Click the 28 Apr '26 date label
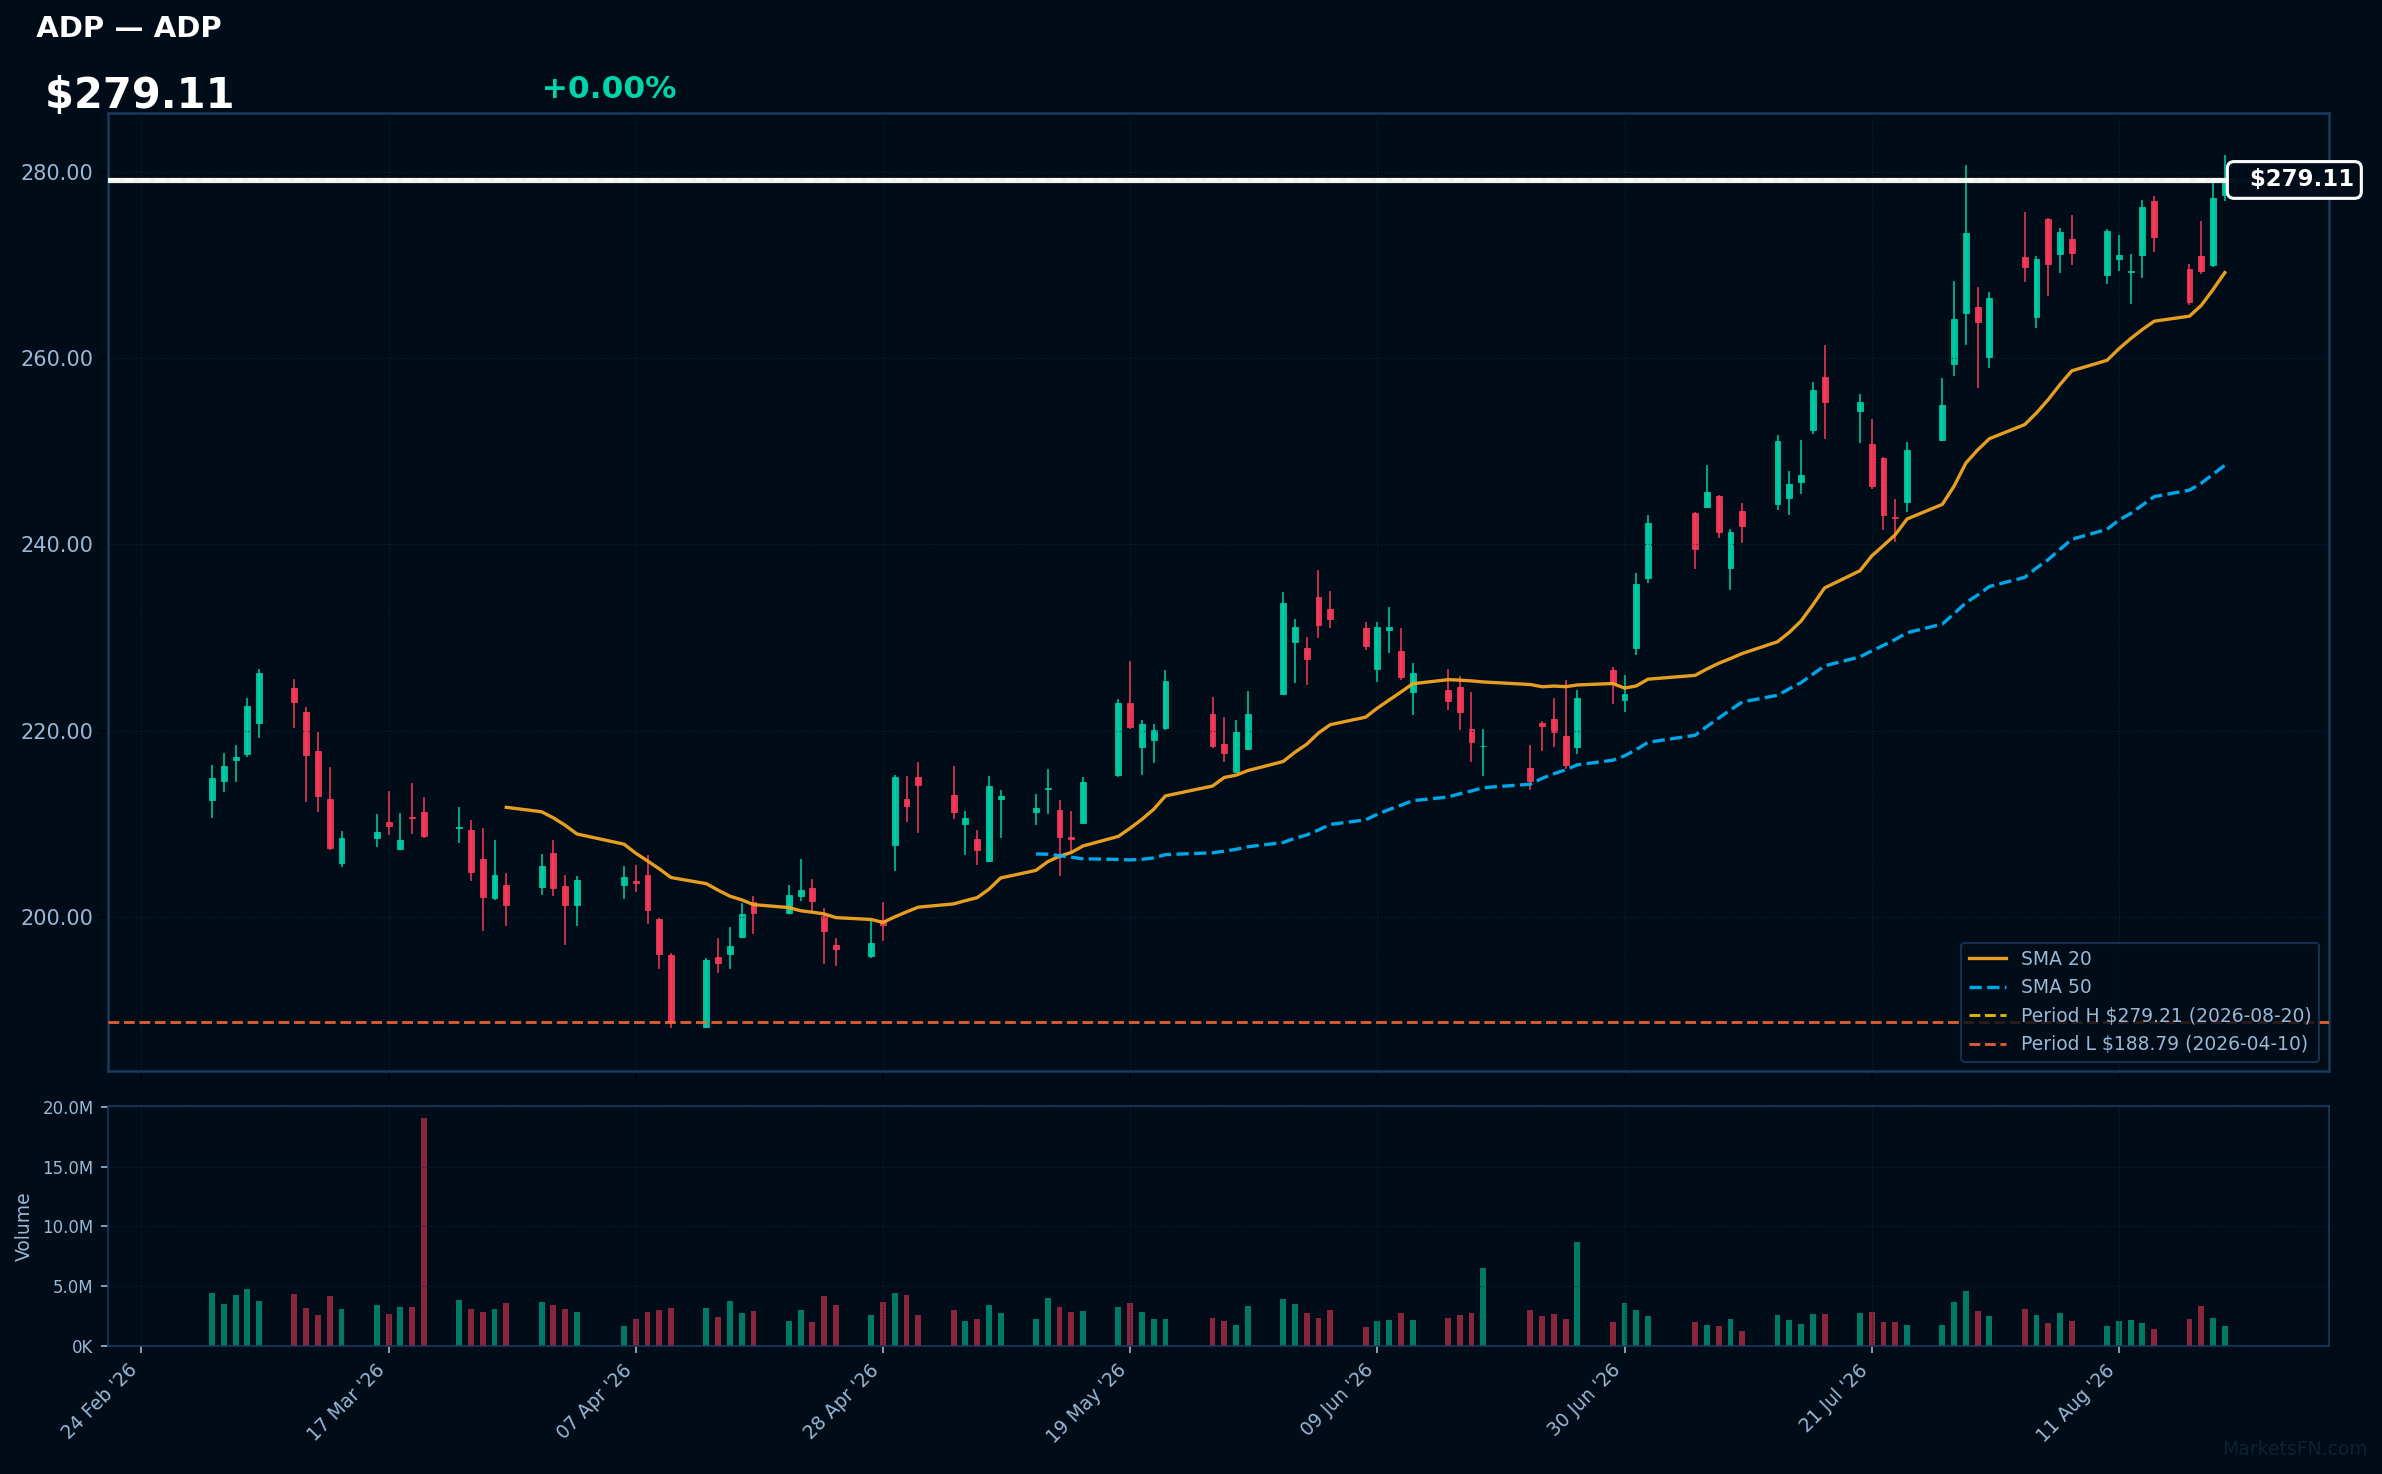This screenshot has height=1474, width=2382. click(841, 1401)
